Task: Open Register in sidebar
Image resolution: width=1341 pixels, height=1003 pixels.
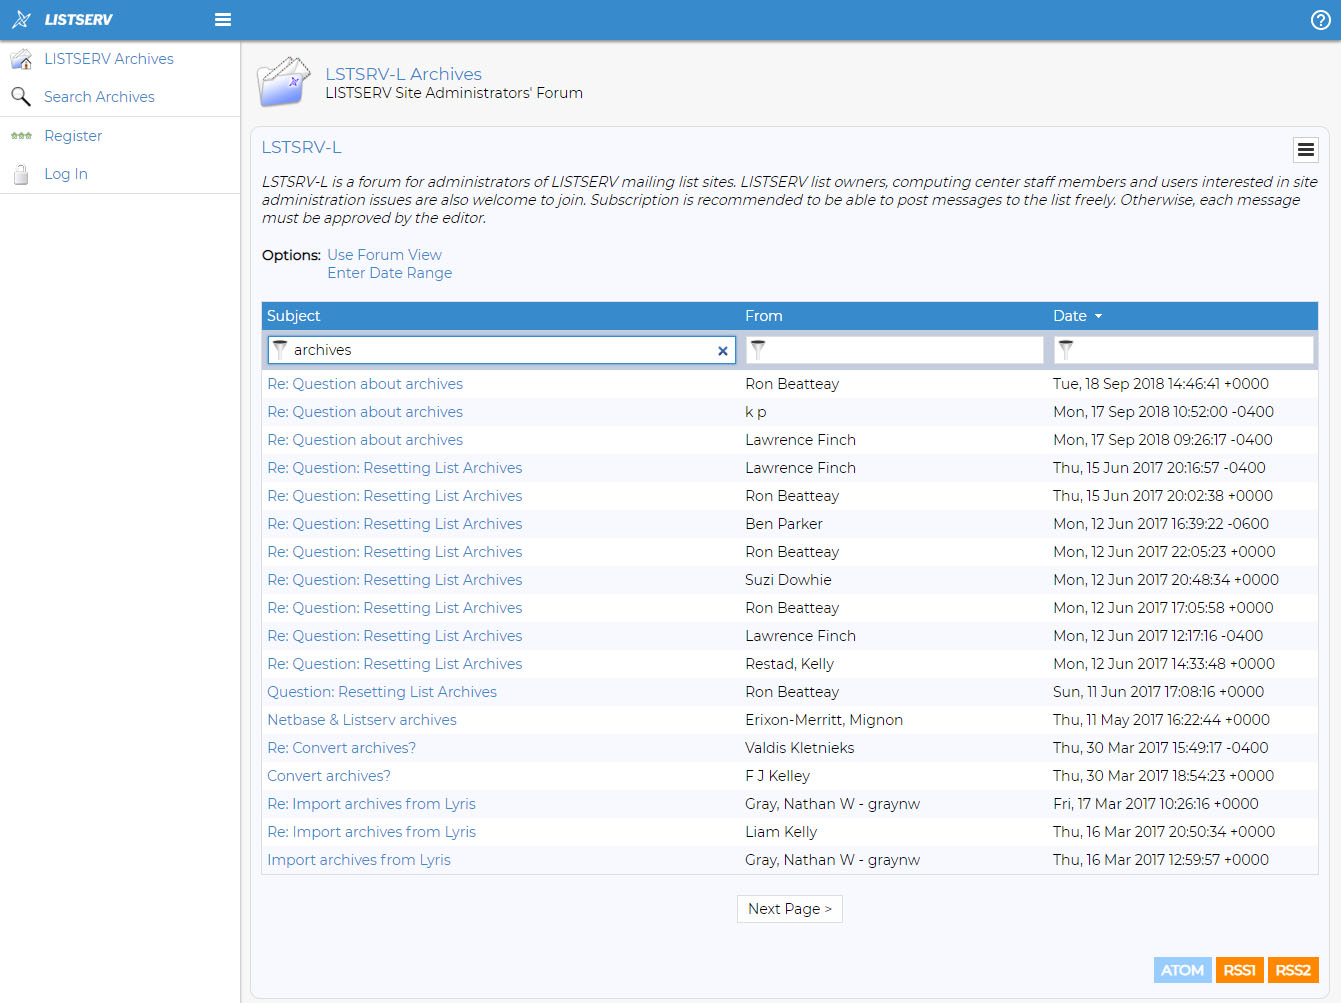Action: click(73, 136)
